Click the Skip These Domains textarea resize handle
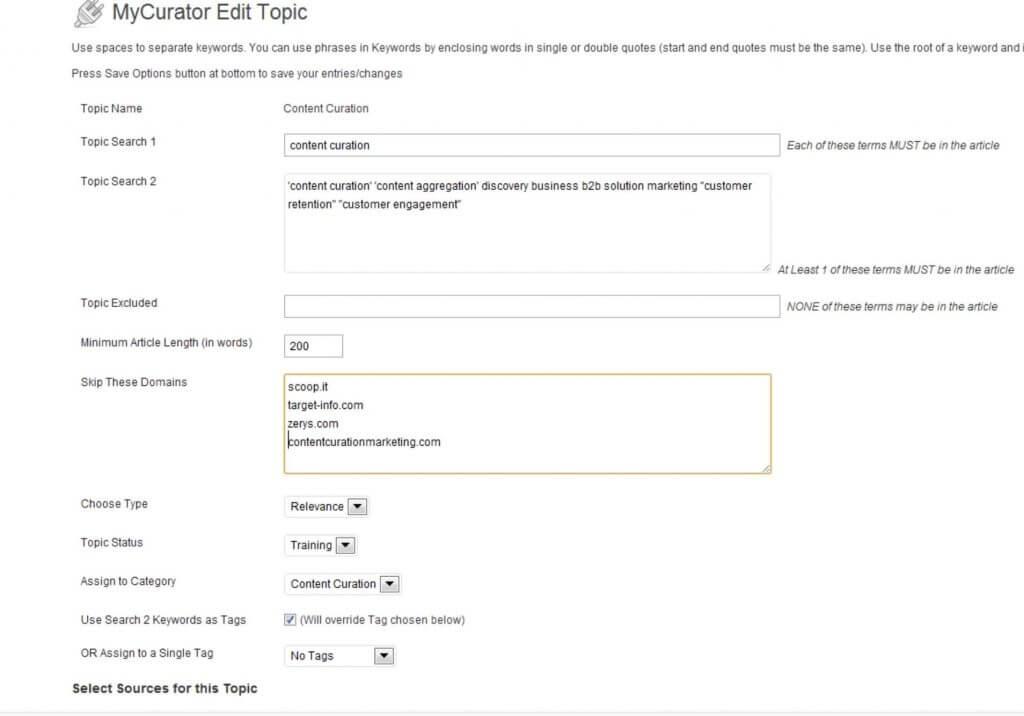Image resolution: width=1024 pixels, height=716 pixels. (765, 468)
